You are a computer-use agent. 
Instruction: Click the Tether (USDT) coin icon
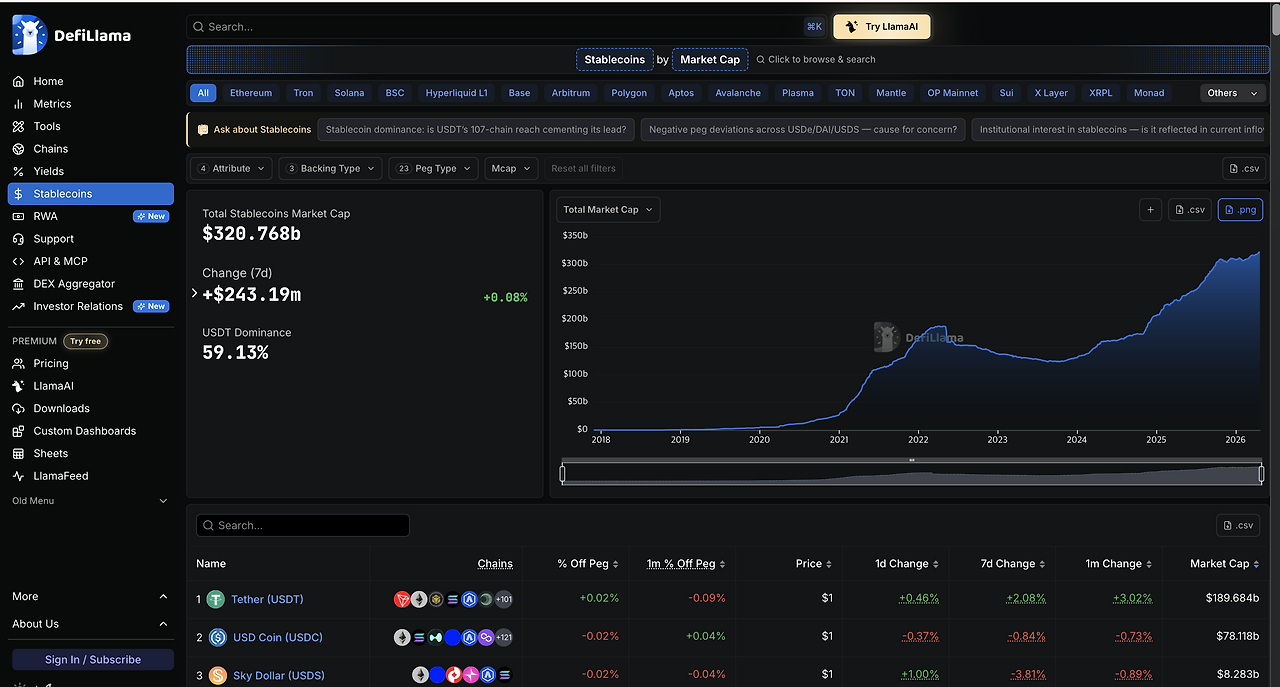(216, 600)
